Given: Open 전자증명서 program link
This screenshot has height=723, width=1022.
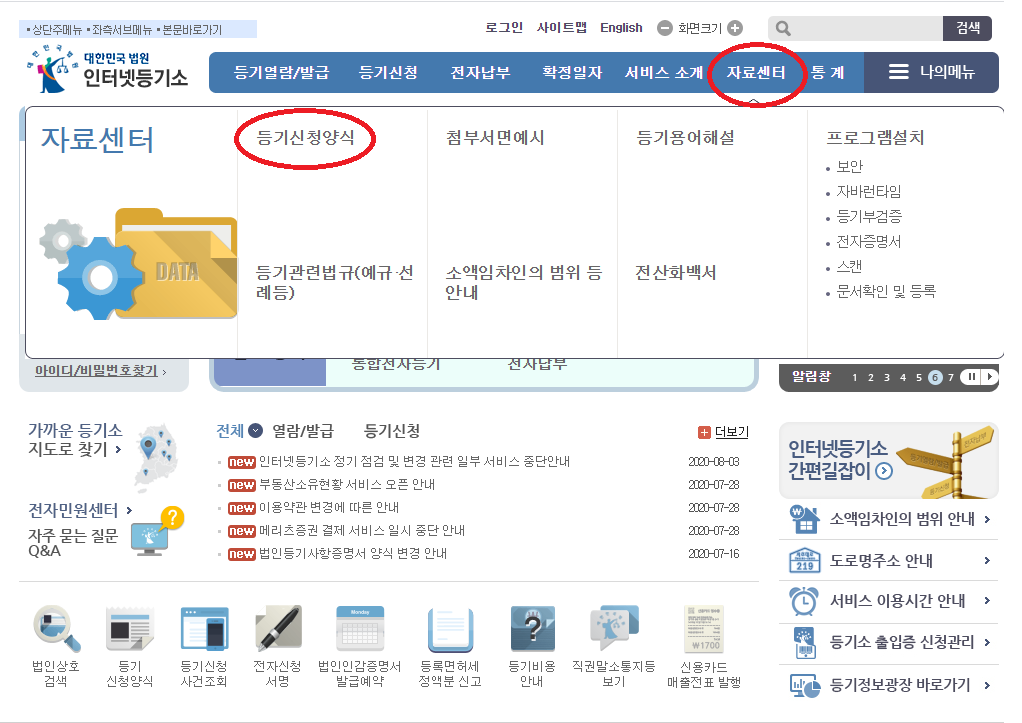Looking at the screenshot, I should (x=869, y=242).
